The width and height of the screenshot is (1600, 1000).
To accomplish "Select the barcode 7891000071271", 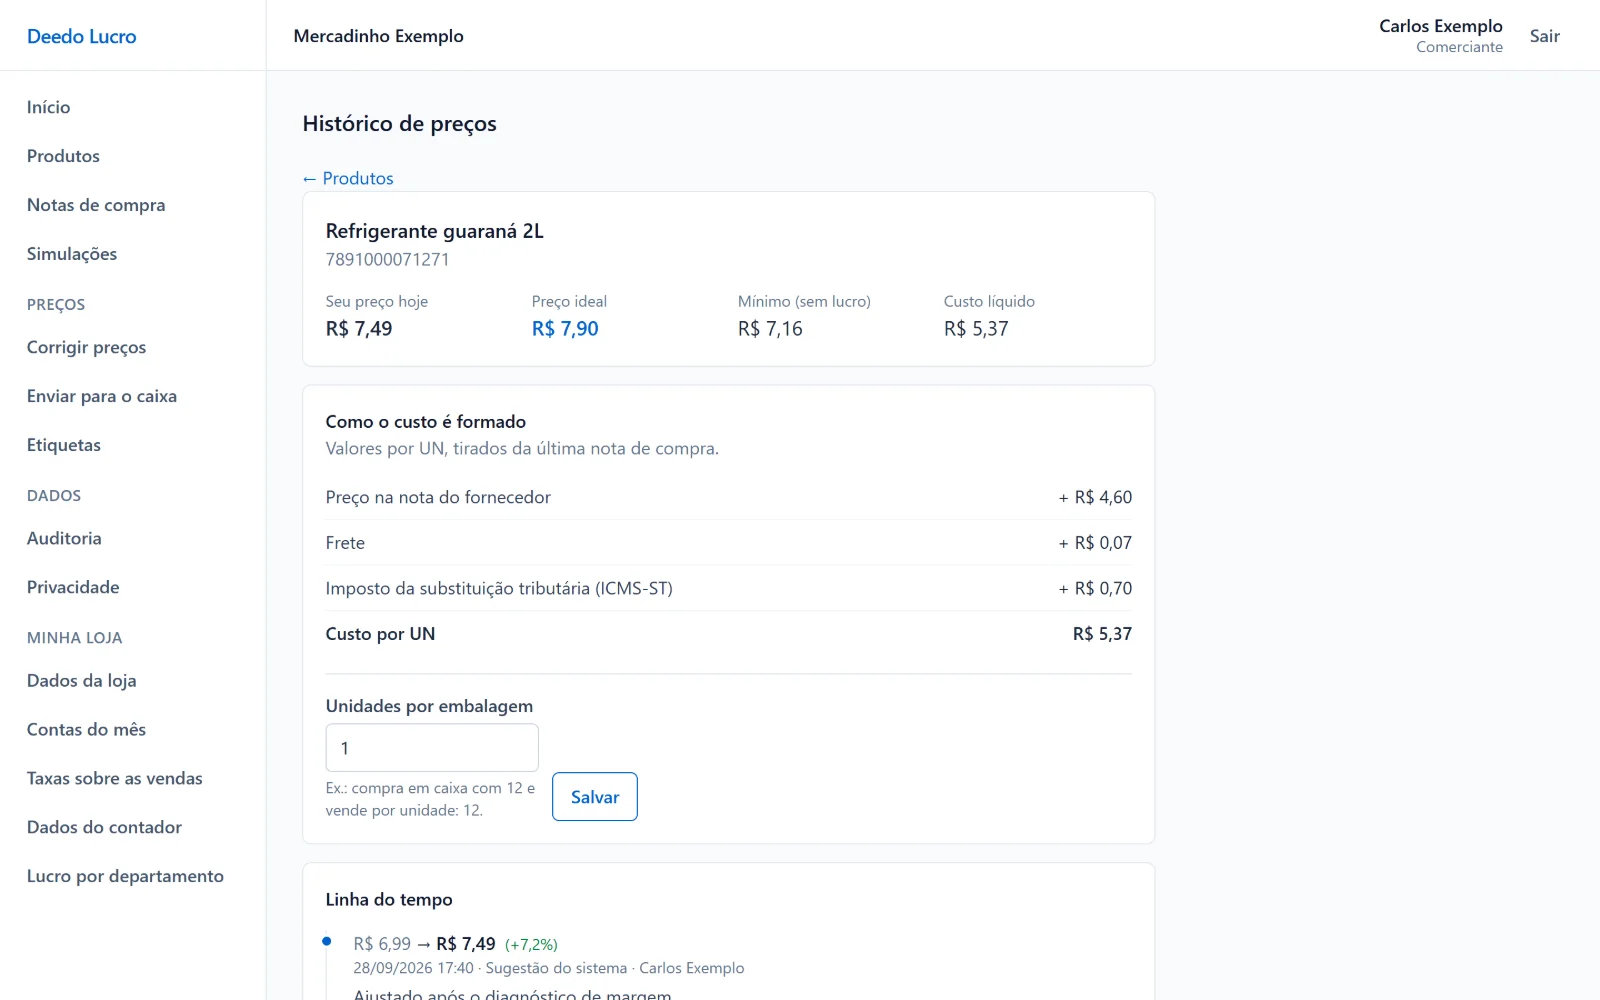I will click(x=388, y=259).
